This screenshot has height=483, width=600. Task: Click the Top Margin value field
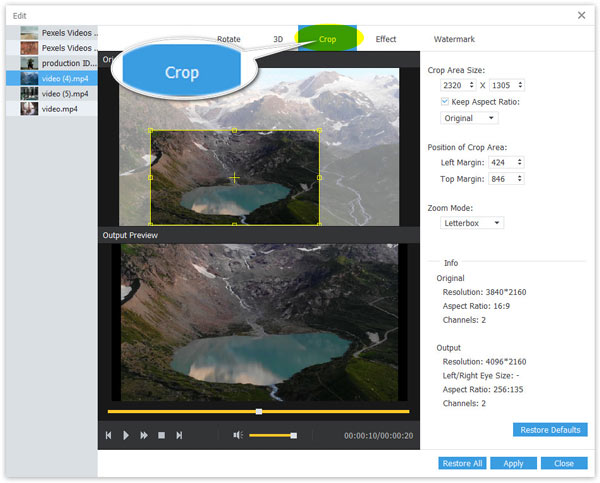(x=501, y=179)
